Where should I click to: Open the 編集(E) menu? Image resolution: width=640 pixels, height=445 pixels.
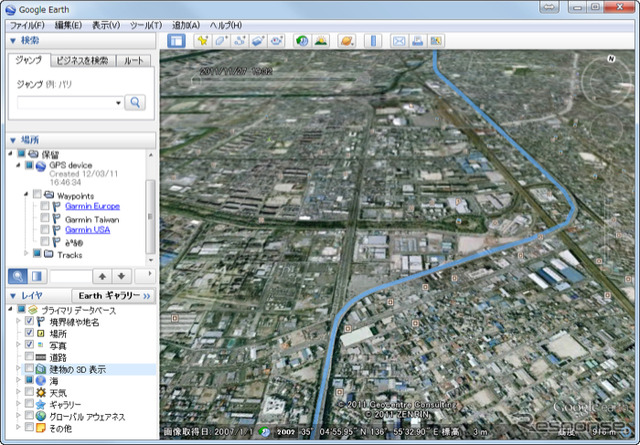(68, 25)
